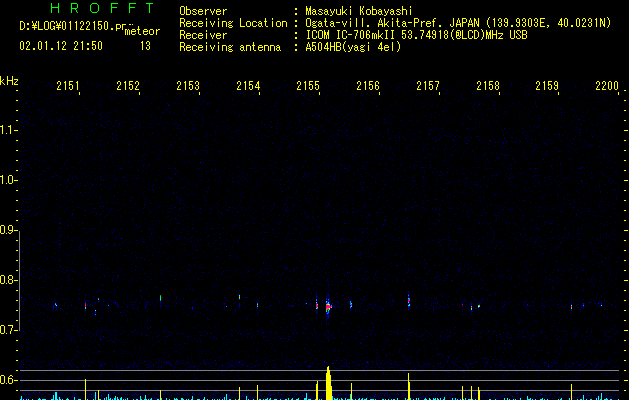Click the tallest yellow intensity peak after 2155

pos(329,383)
